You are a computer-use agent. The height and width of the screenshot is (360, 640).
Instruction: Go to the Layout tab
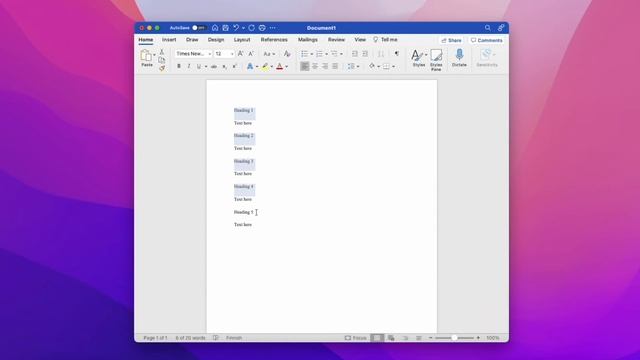(x=242, y=40)
